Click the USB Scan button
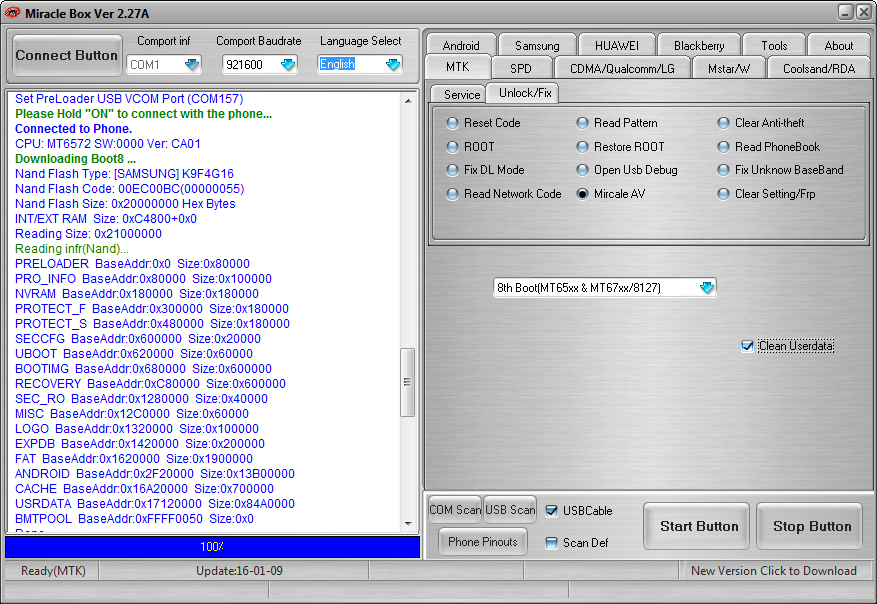Image resolution: width=877 pixels, height=604 pixels. pos(510,509)
